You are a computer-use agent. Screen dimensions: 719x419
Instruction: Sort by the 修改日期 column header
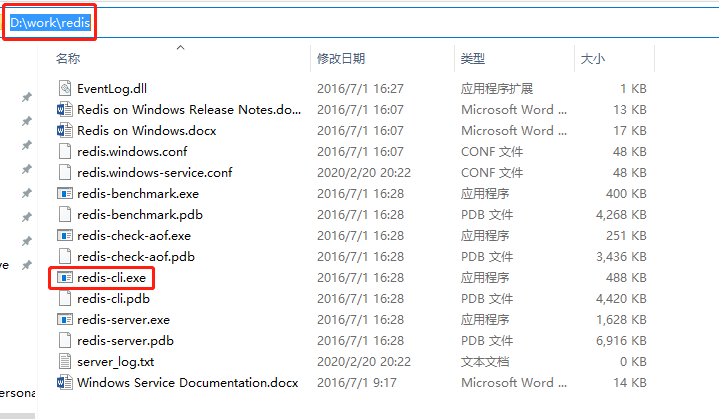(341, 59)
